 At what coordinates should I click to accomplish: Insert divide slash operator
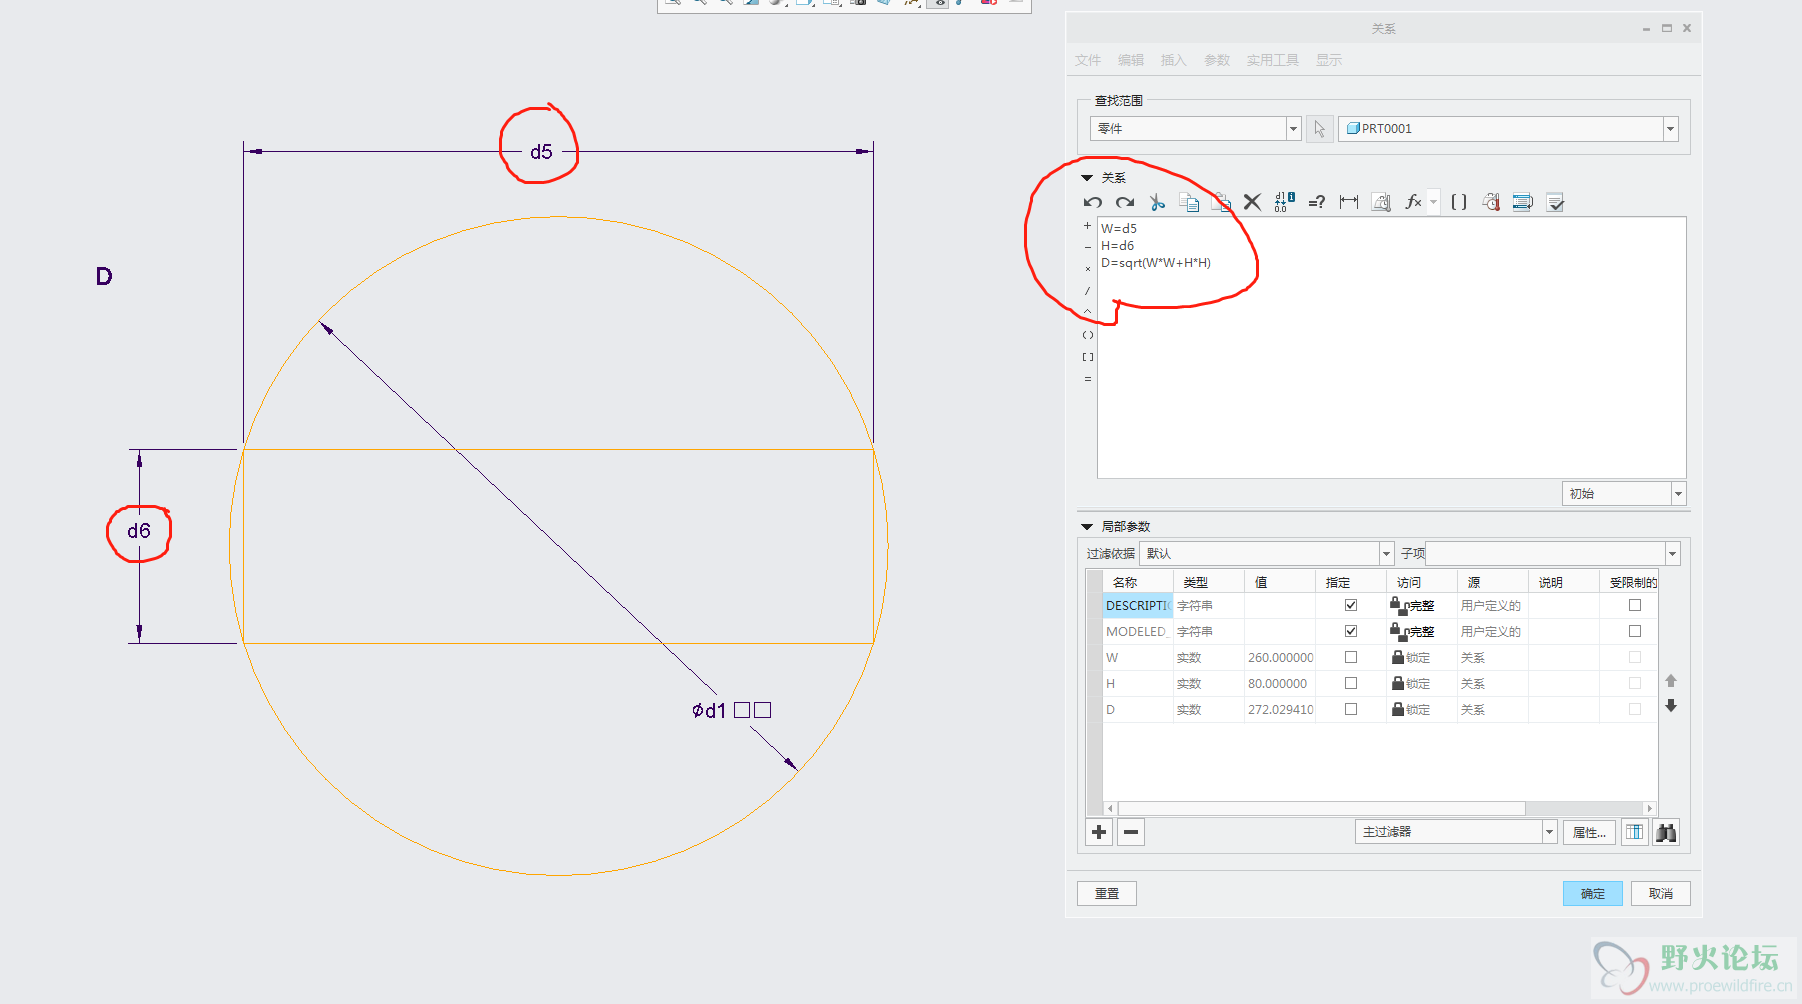[1088, 291]
